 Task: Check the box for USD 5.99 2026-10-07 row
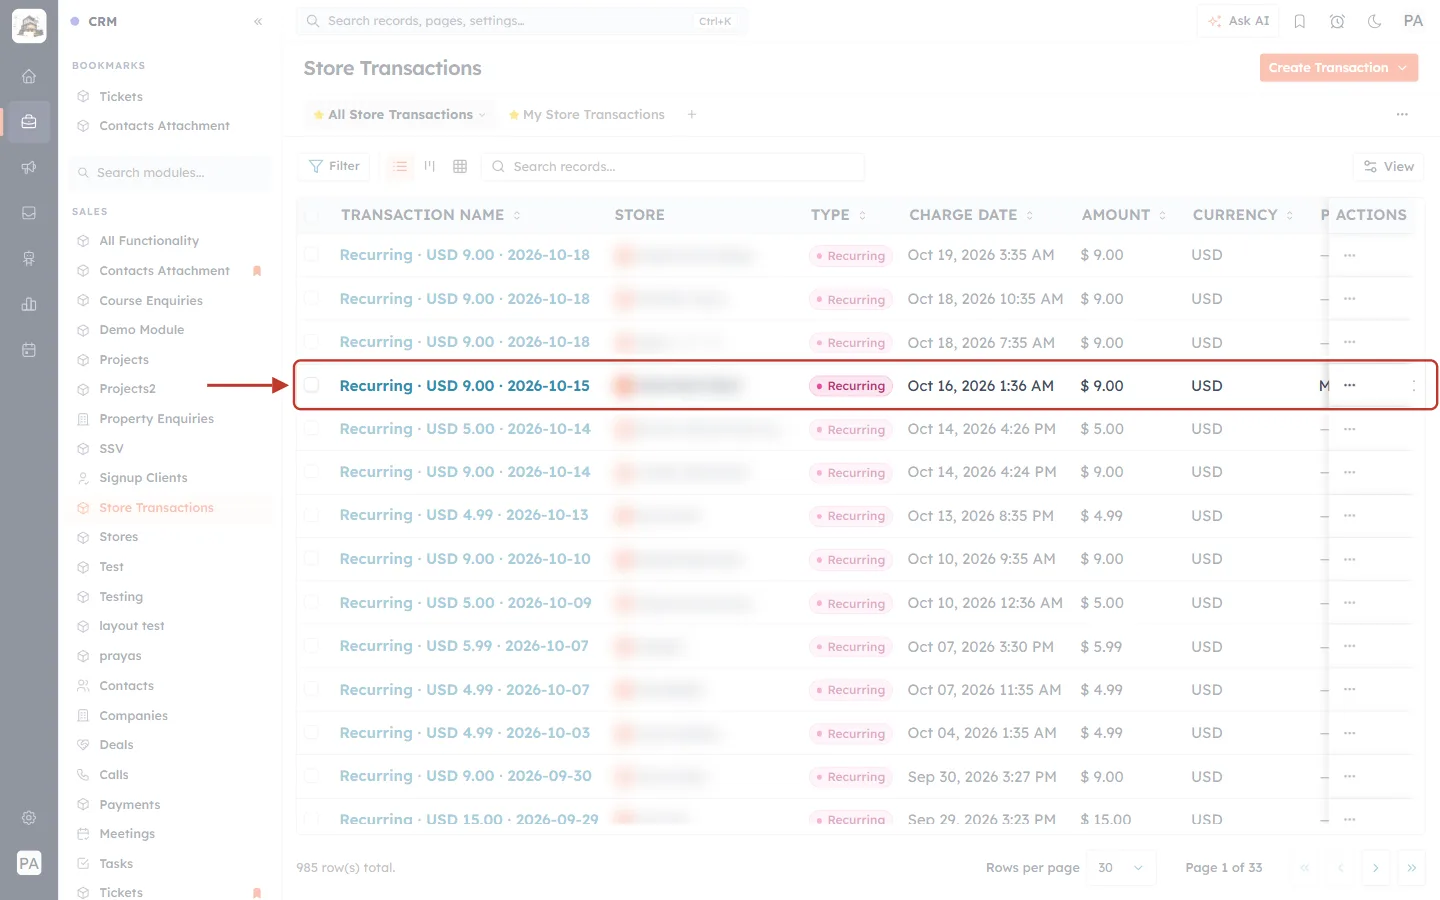[312, 646]
